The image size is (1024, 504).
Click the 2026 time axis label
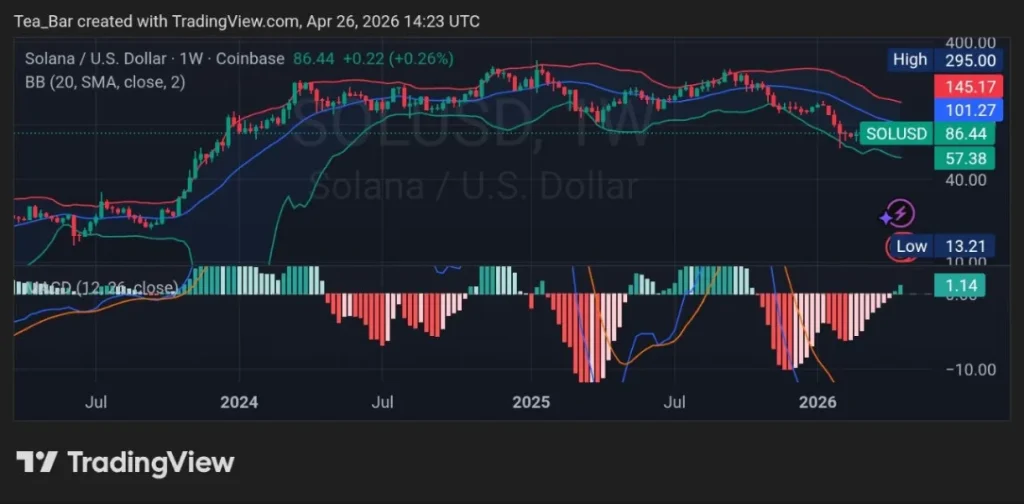(818, 402)
